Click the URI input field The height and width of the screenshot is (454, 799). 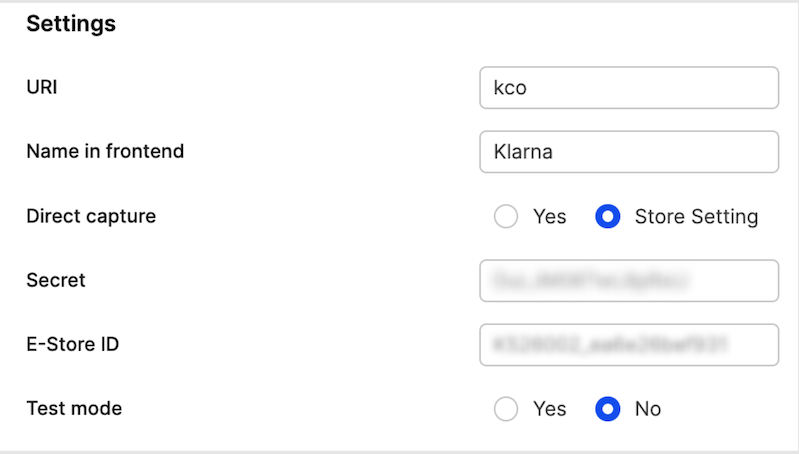pyautogui.click(x=628, y=88)
